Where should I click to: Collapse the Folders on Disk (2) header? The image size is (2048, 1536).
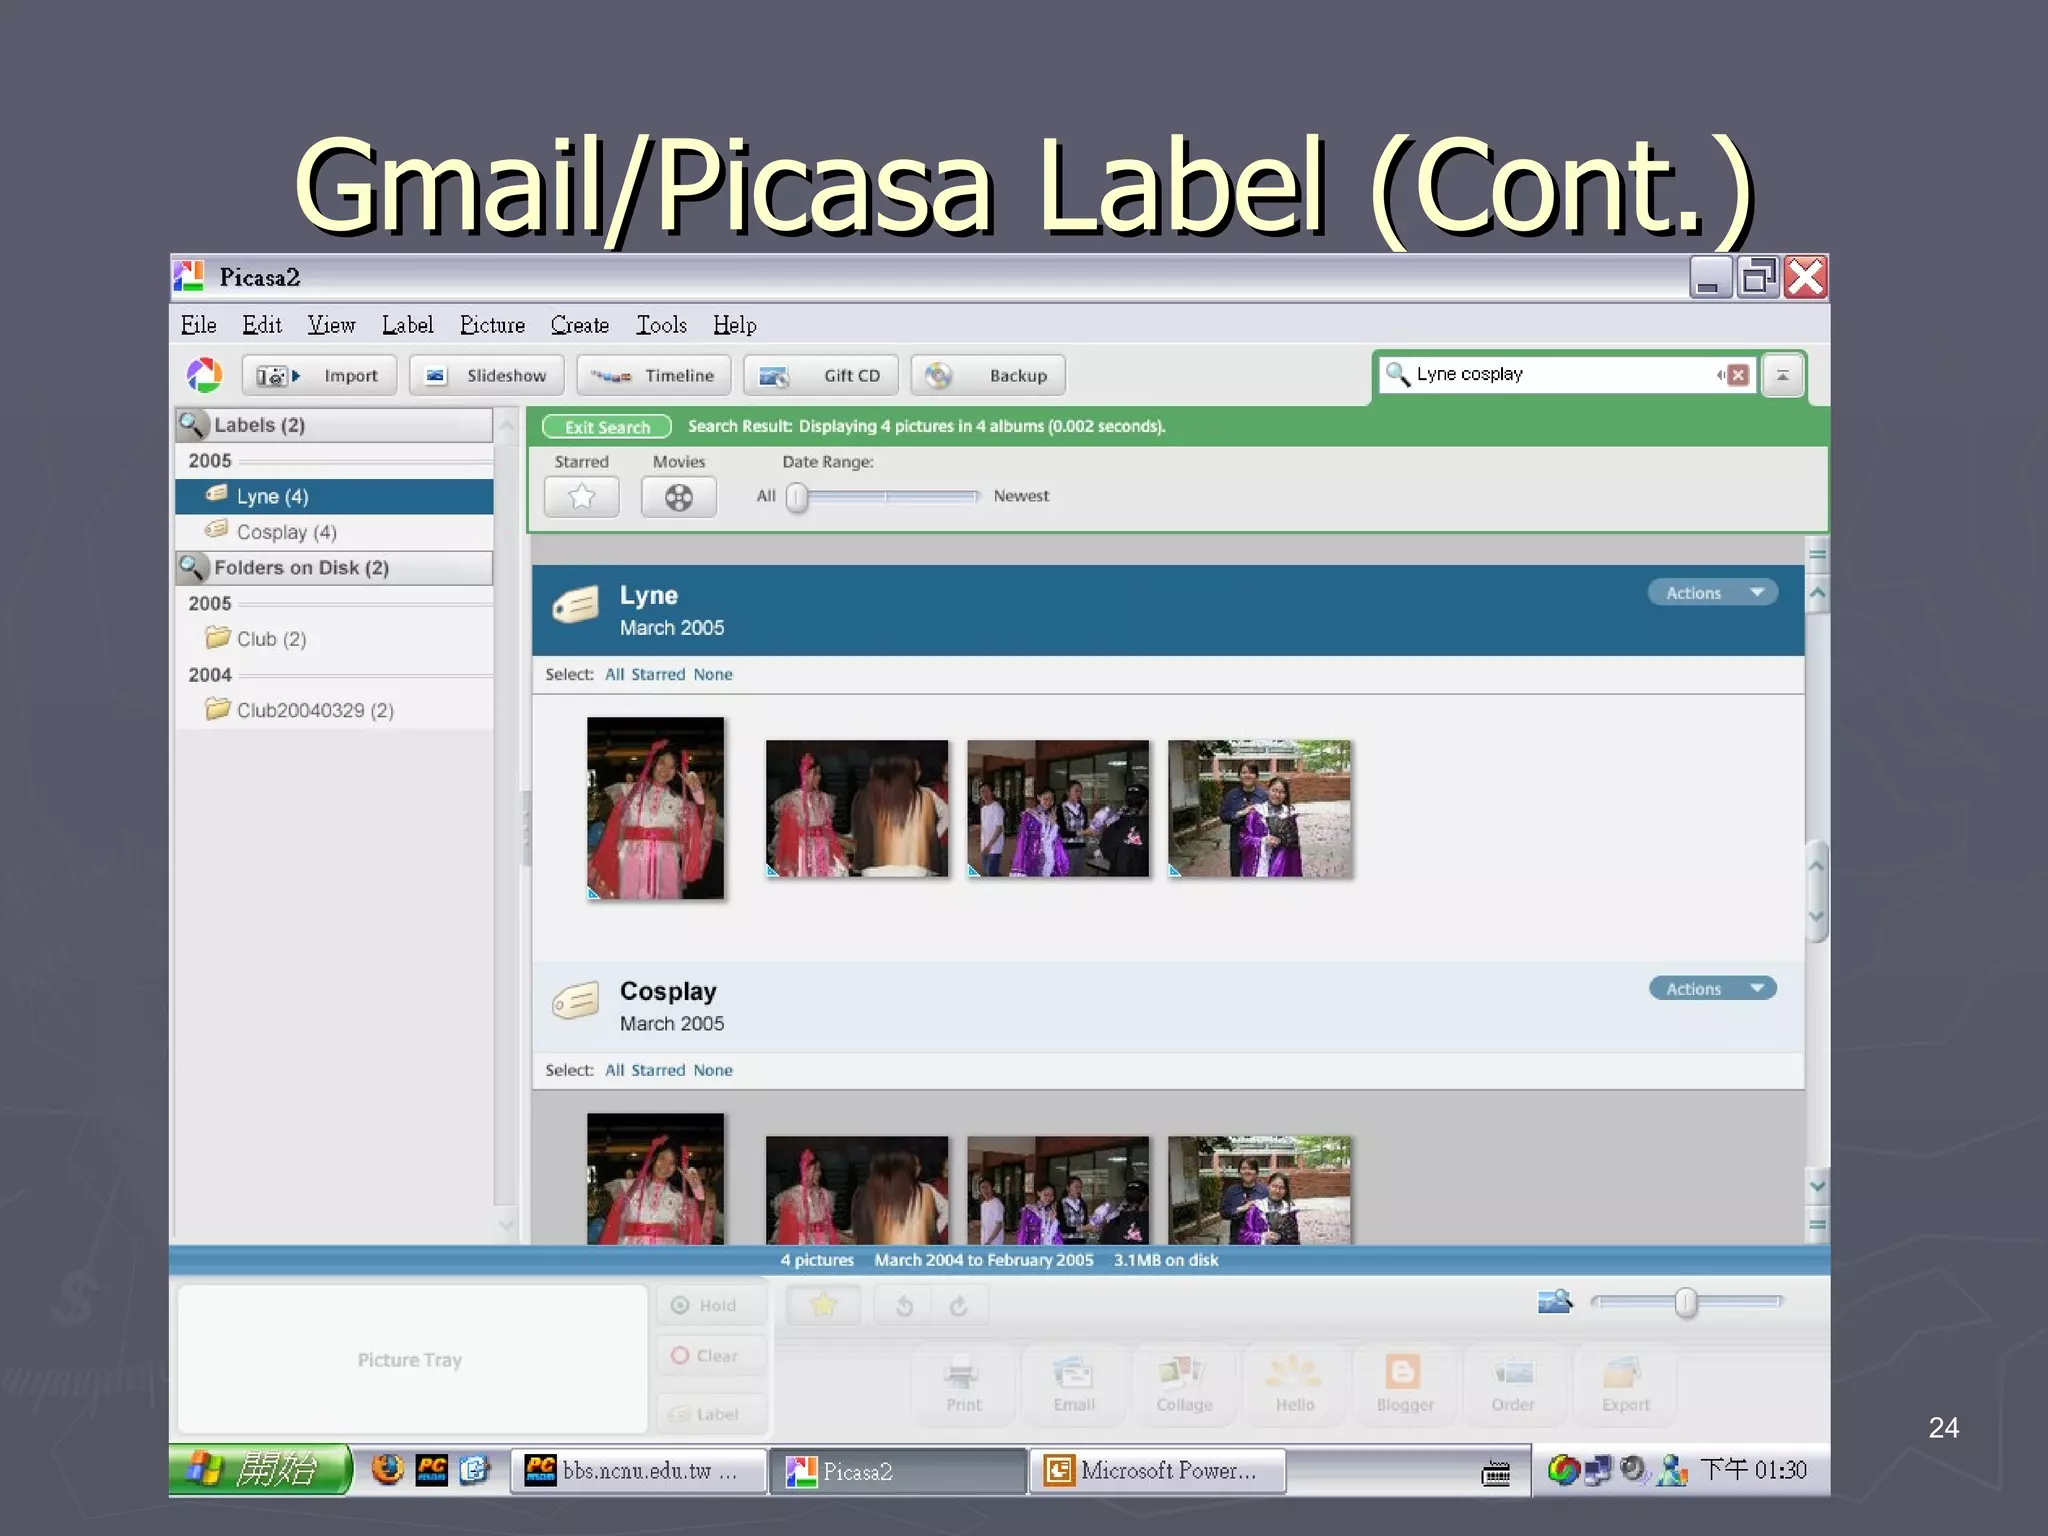(x=334, y=568)
